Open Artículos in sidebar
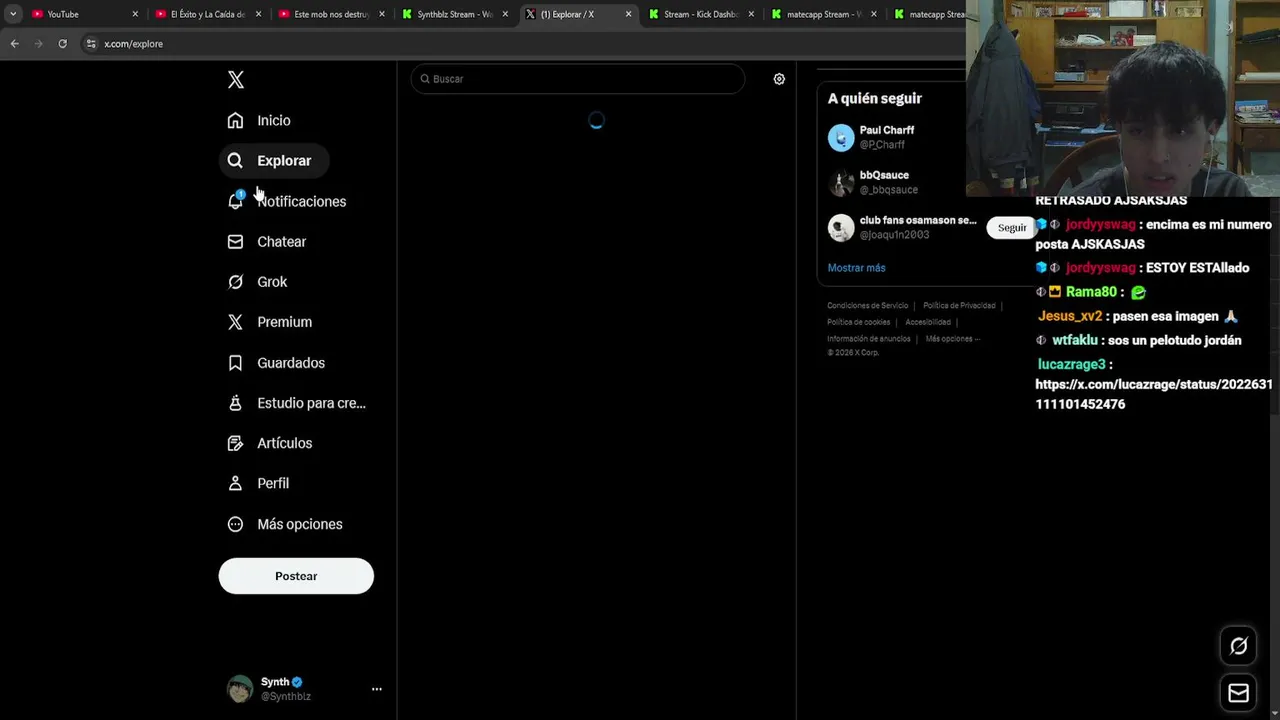The image size is (1280, 720). pyautogui.click(x=270, y=443)
